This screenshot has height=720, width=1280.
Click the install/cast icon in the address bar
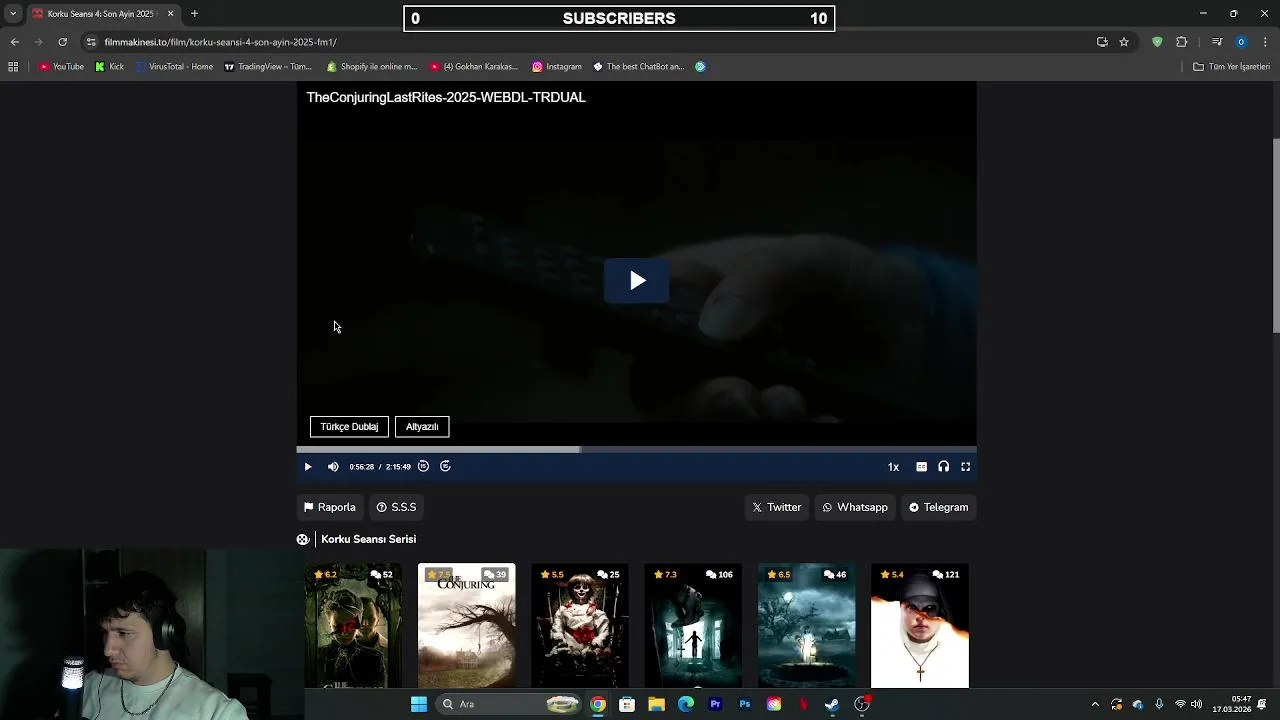[1102, 42]
